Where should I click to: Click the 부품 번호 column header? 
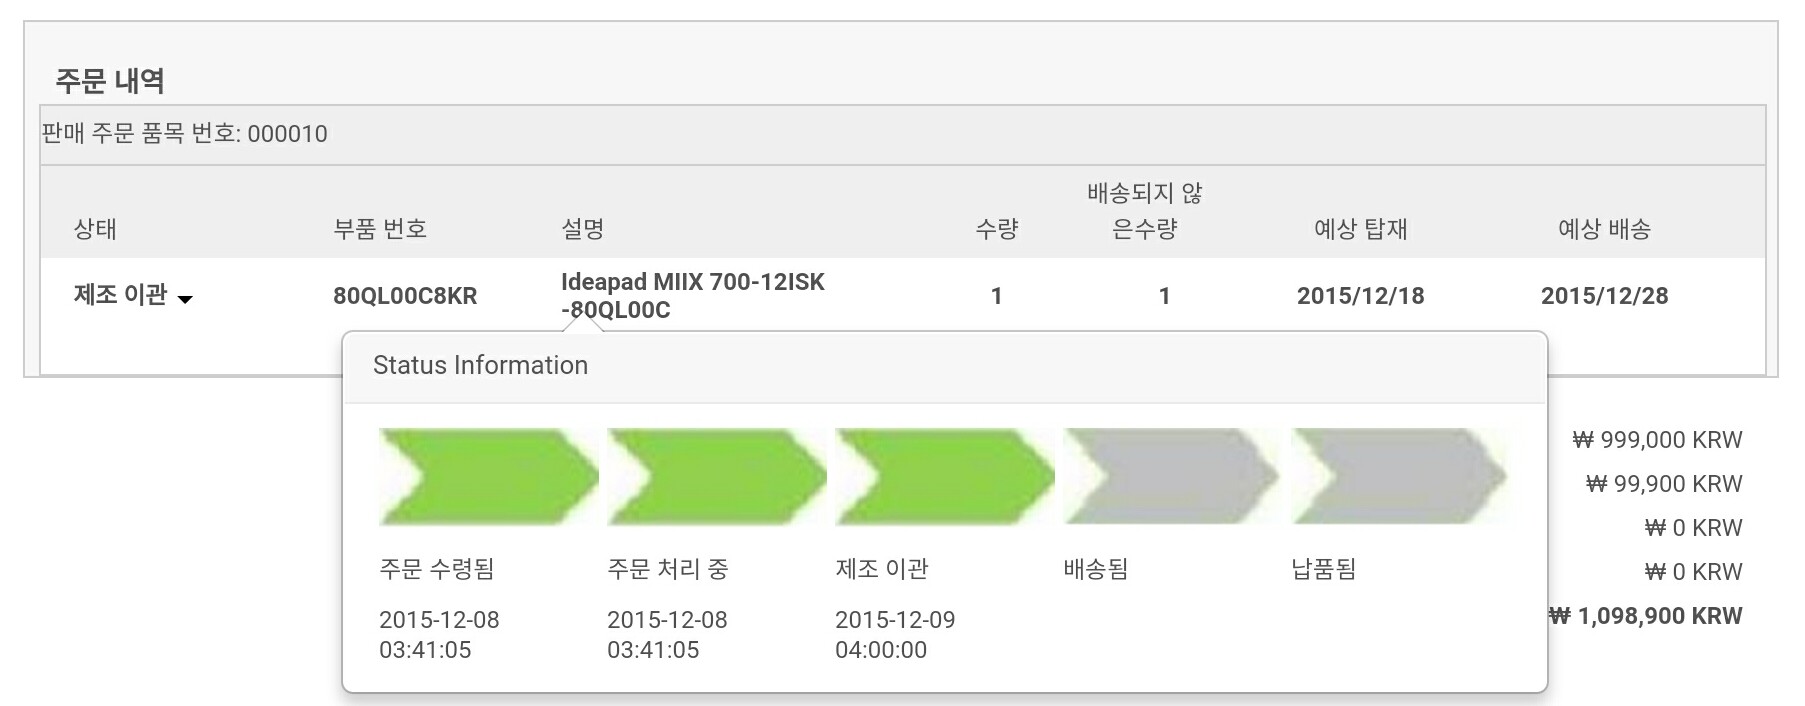coord(380,229)
